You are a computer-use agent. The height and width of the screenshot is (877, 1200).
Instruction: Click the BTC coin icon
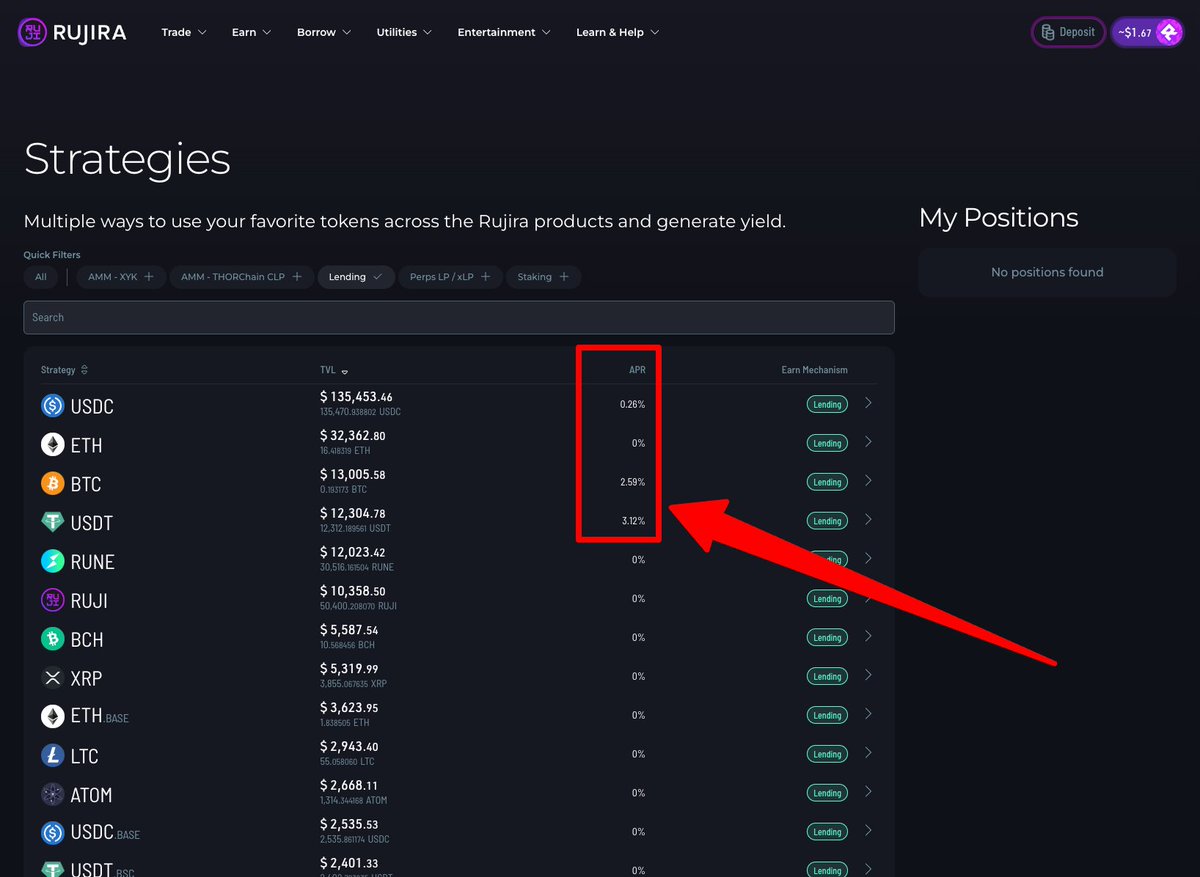pyautogui.click(x=52, y=484)
